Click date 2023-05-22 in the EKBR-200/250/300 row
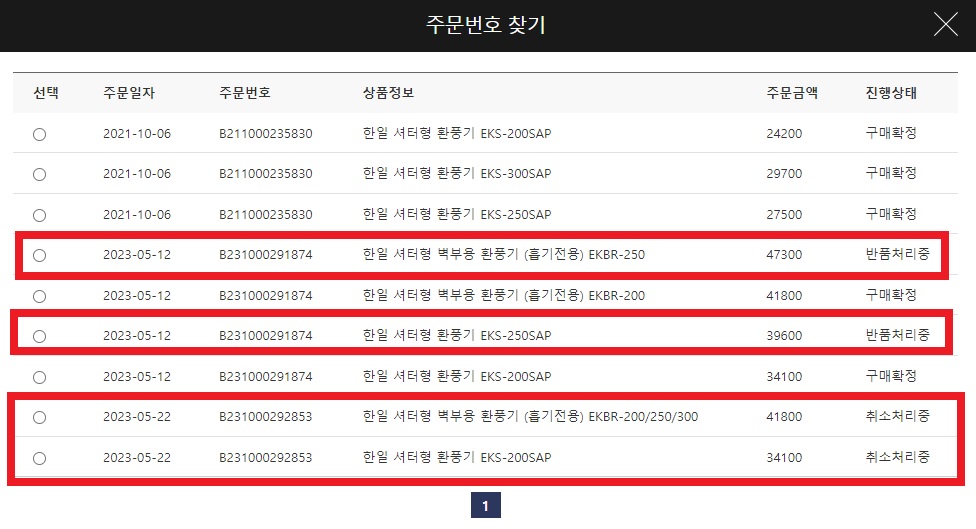Image resolution: width=976 pixels, height=529 pixels. (137, 416)
